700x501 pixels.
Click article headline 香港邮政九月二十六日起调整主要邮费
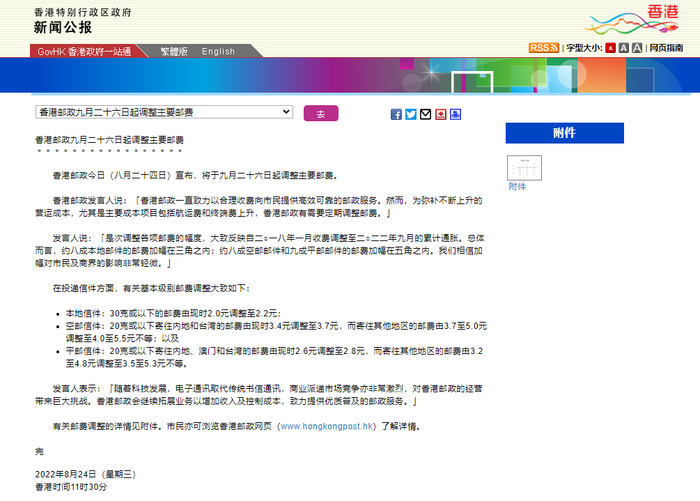coord(110,140)
